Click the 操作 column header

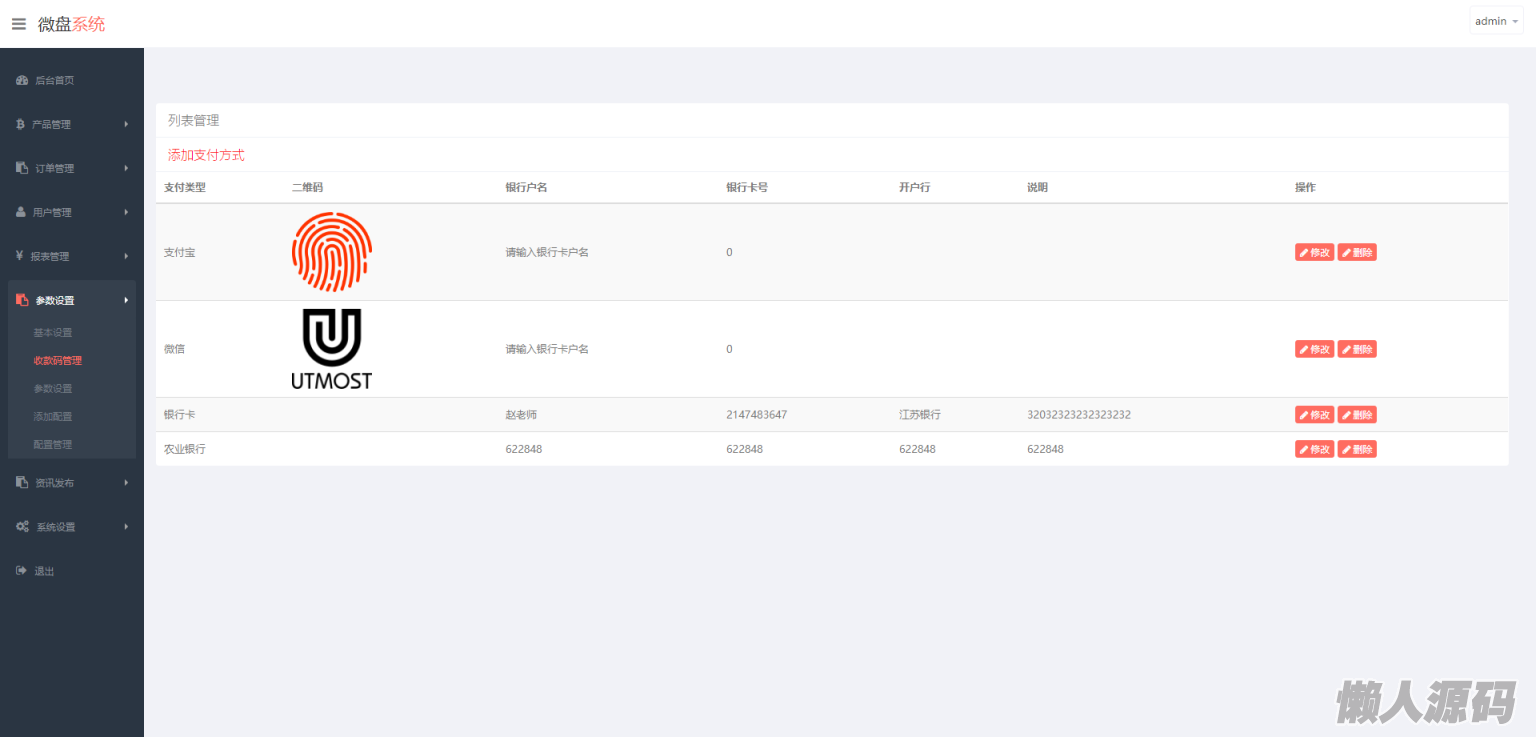click(1305, 187)
